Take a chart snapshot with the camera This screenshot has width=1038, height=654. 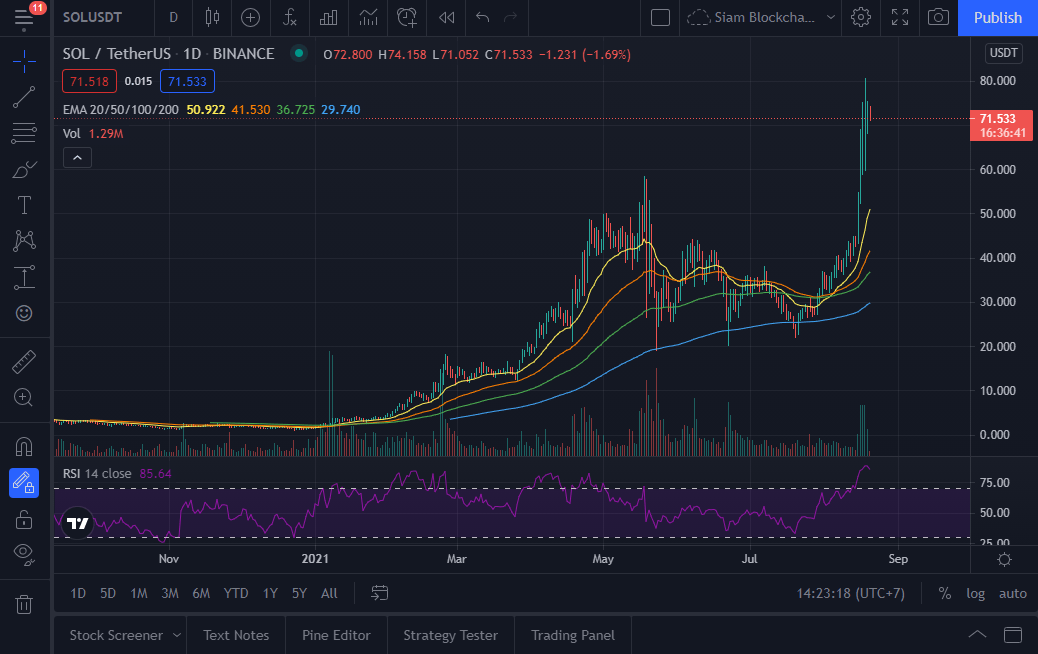pyautogui.click(x=938, y=18)
